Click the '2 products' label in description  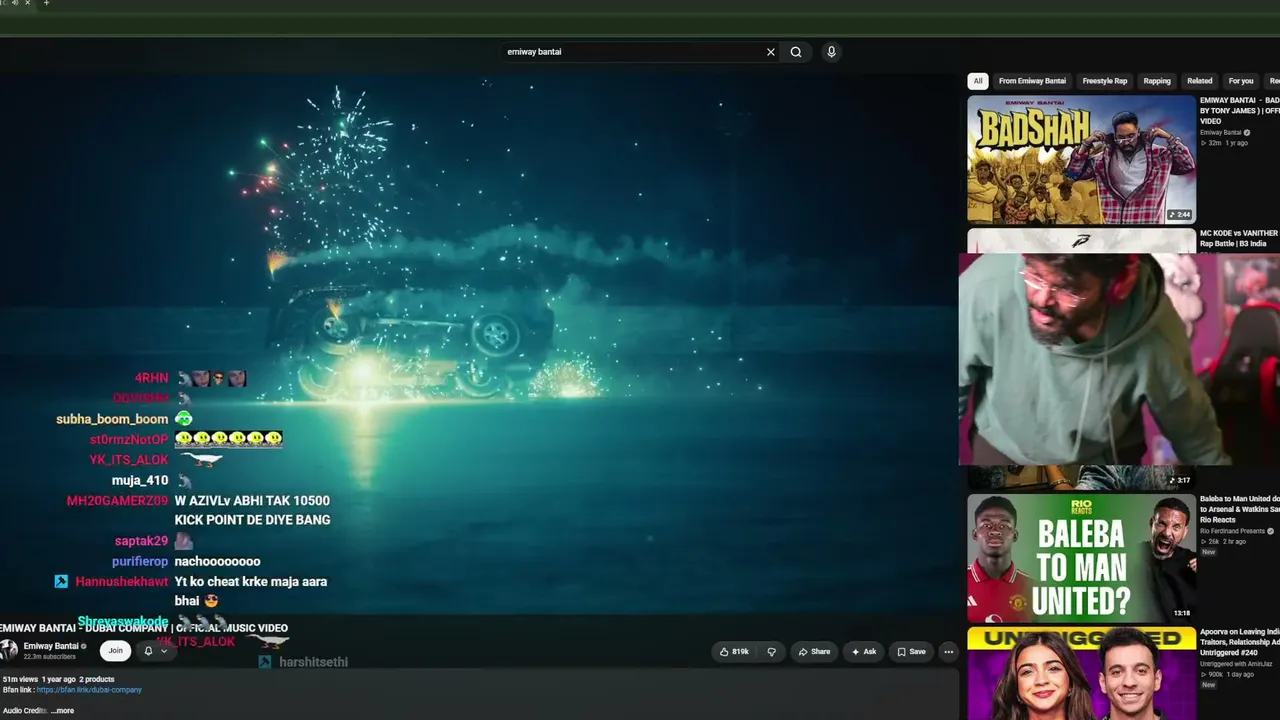[x=97, y=680]
